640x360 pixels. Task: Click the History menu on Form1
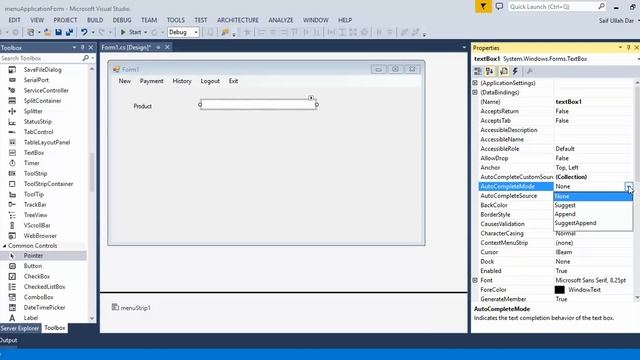[x=182, y=81]
